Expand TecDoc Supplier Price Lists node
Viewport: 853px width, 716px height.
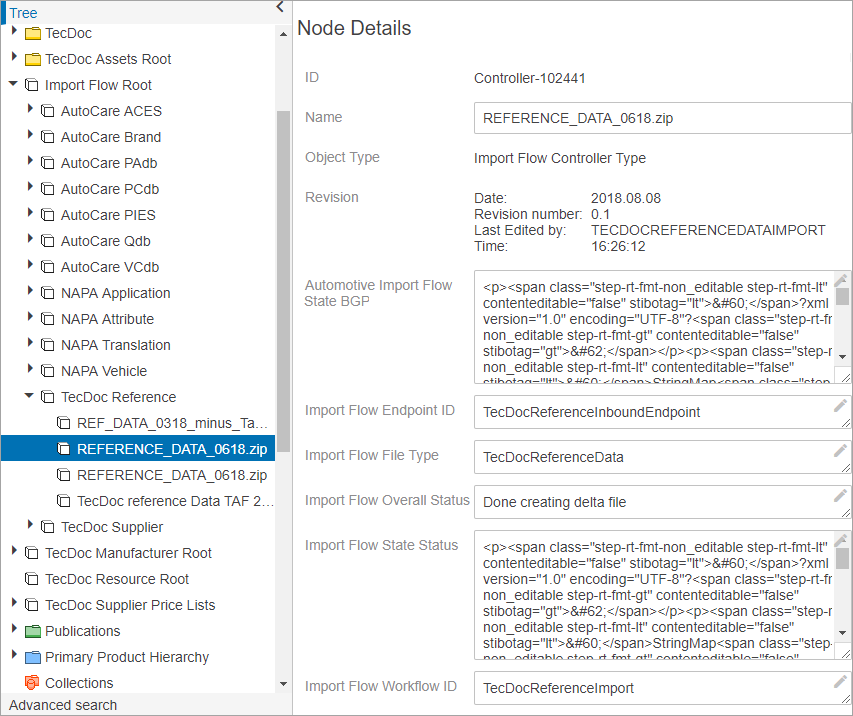pyautogui.click(x=14, y=603)
